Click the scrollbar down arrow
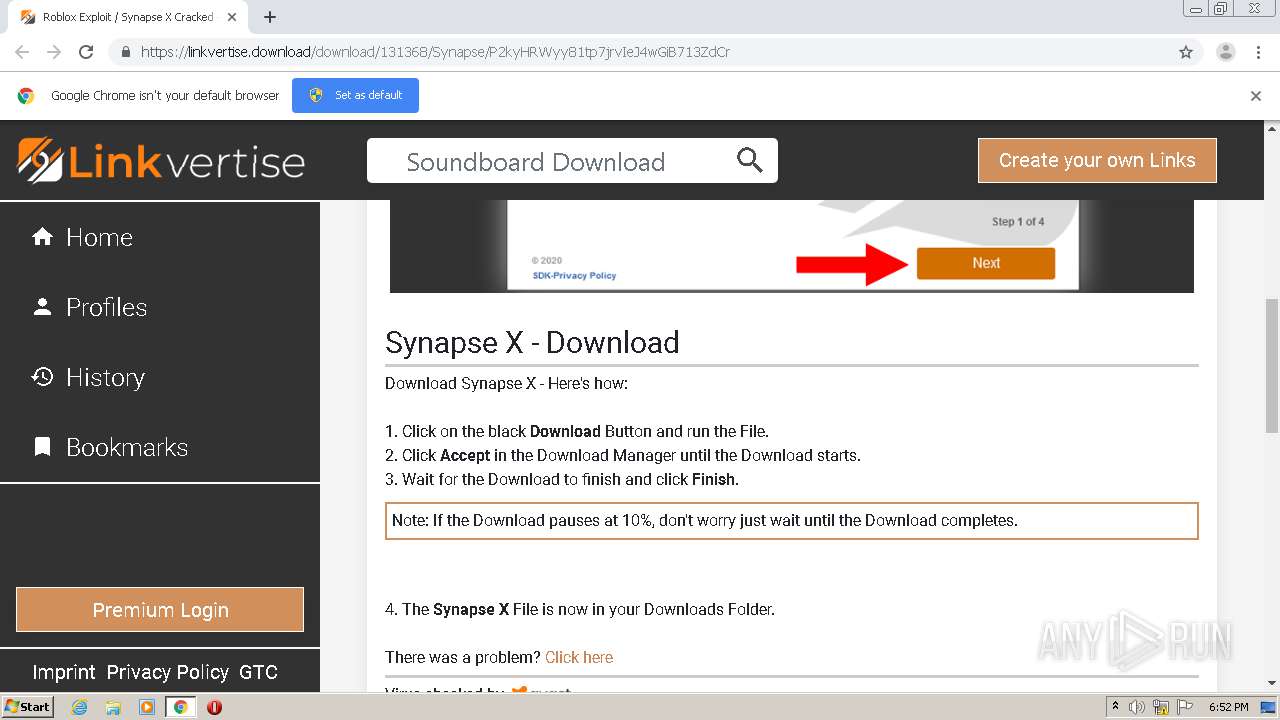 [x=1272, y=683]
